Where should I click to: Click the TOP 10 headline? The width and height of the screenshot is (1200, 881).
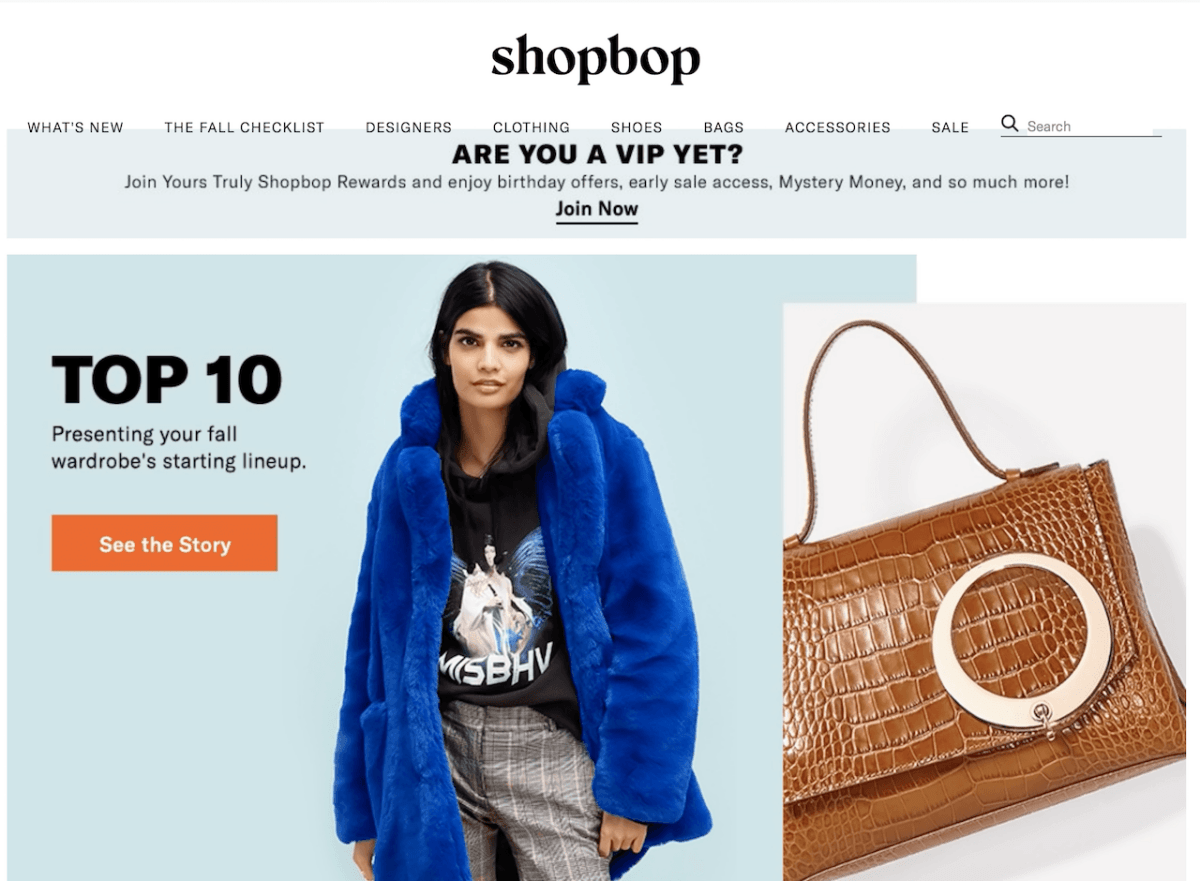166,380
